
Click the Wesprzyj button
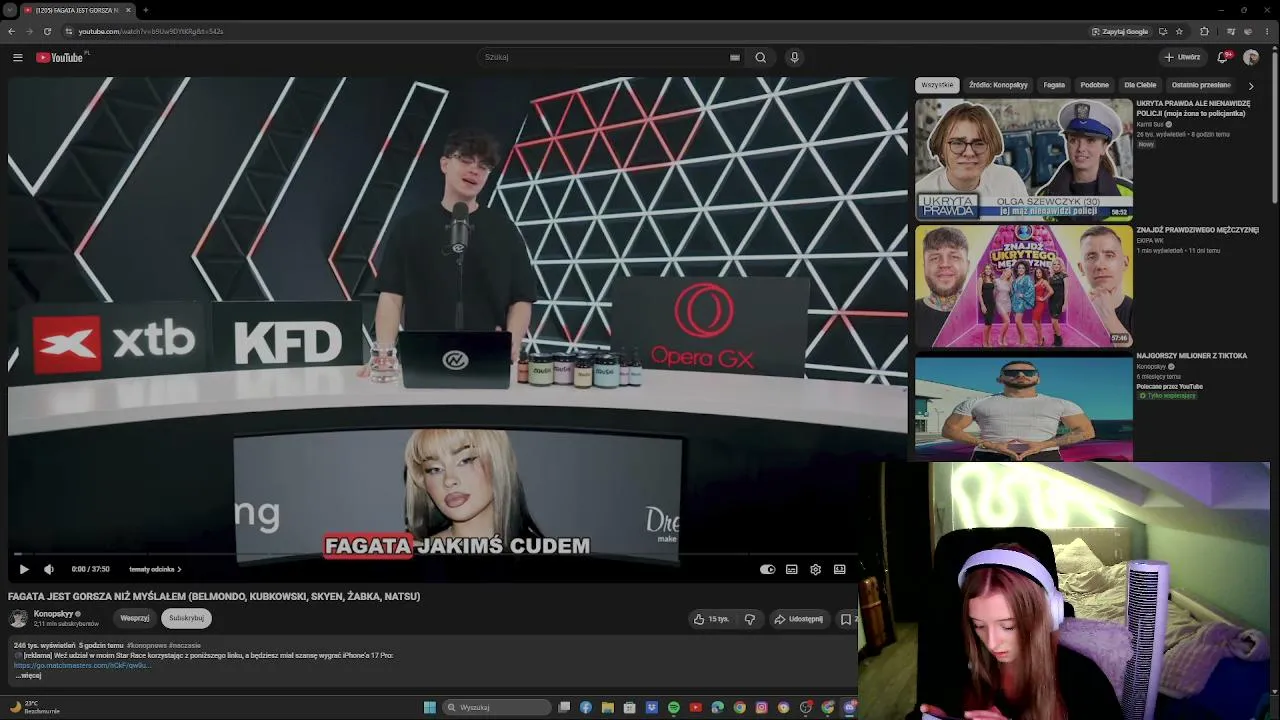(x=135, y=618)
